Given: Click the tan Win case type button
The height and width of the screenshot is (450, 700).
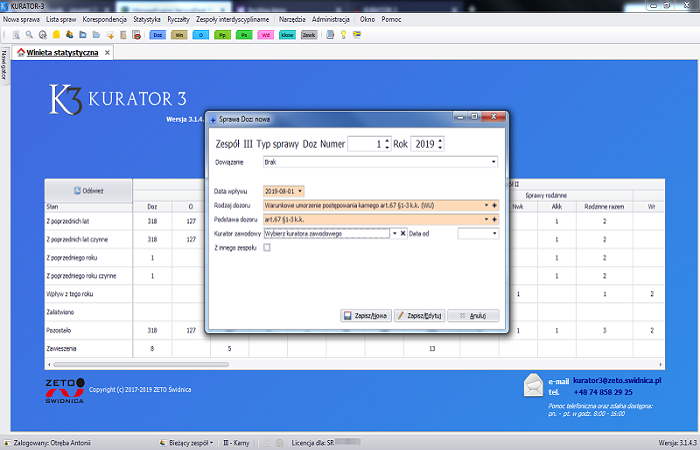Looking at the screenshot, I should coord(179,35).
